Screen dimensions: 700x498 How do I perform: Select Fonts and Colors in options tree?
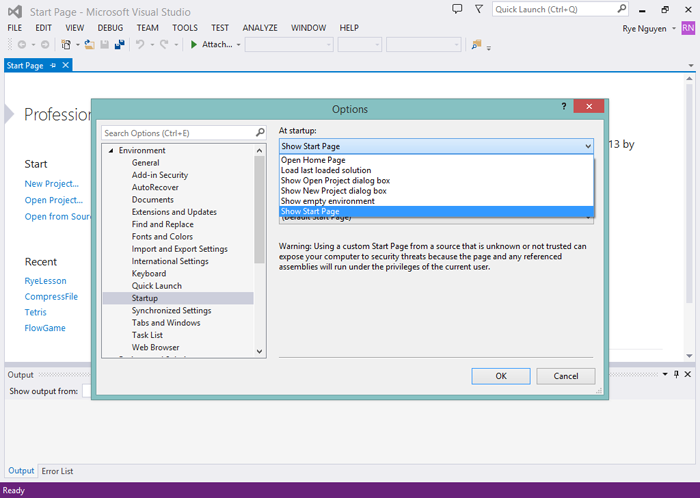click(162, 237)
